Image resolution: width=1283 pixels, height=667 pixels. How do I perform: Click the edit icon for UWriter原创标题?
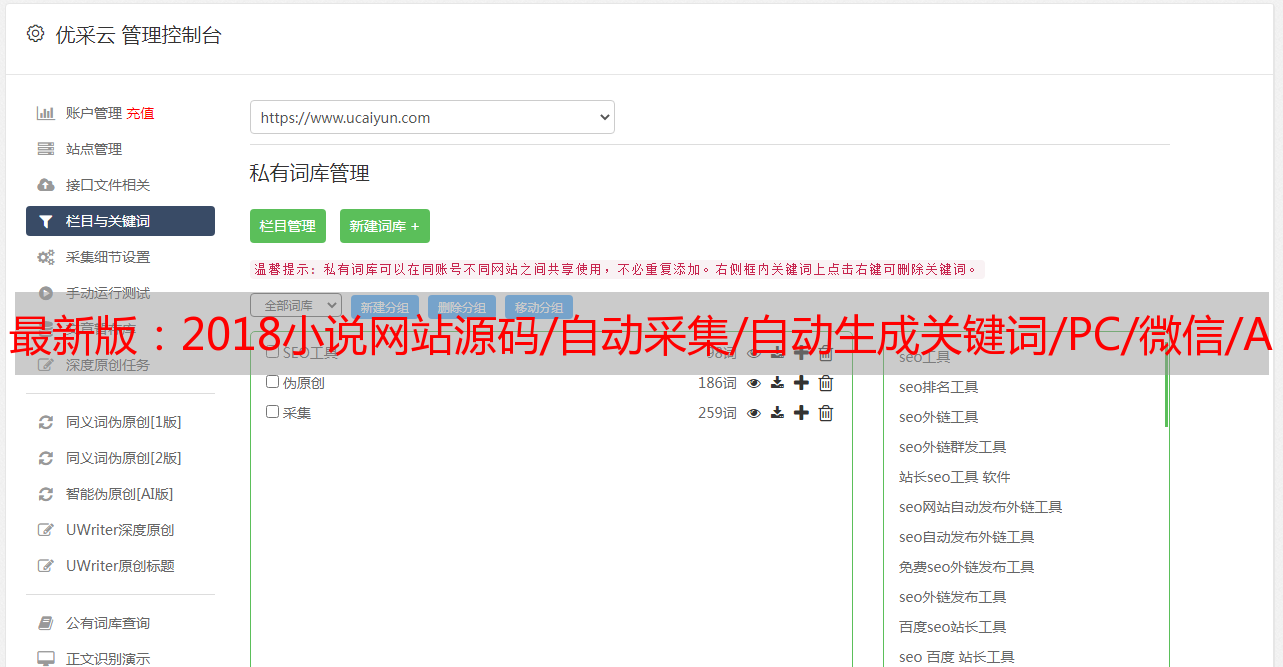coord(45,566)
